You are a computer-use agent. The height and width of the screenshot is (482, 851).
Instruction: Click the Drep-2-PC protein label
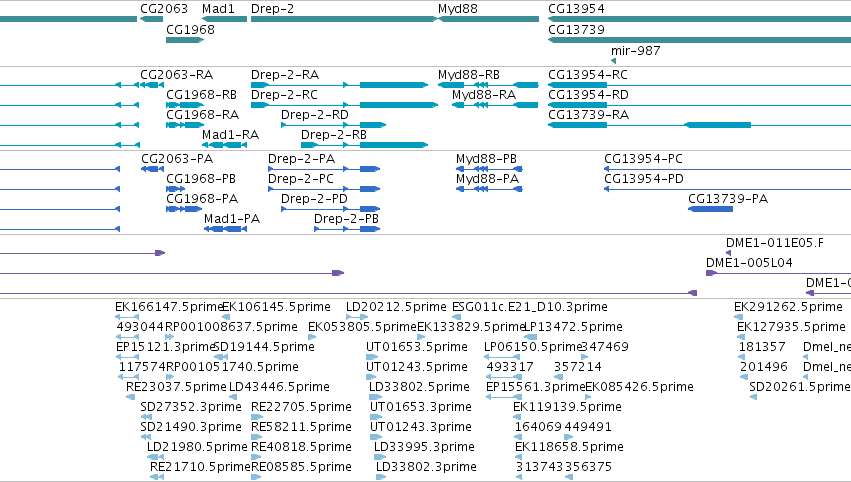[301, 179]
